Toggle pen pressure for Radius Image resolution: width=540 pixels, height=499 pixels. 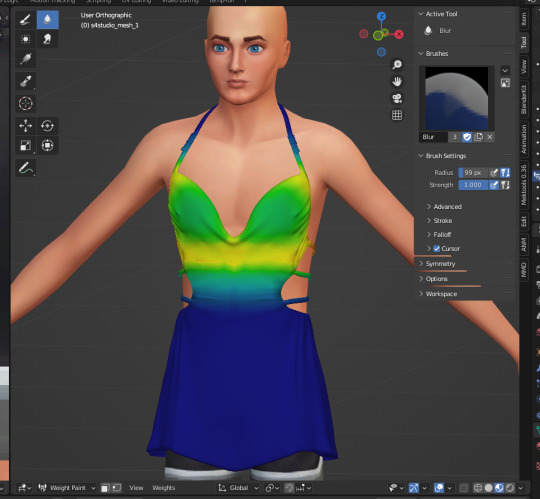click(494, 173)
